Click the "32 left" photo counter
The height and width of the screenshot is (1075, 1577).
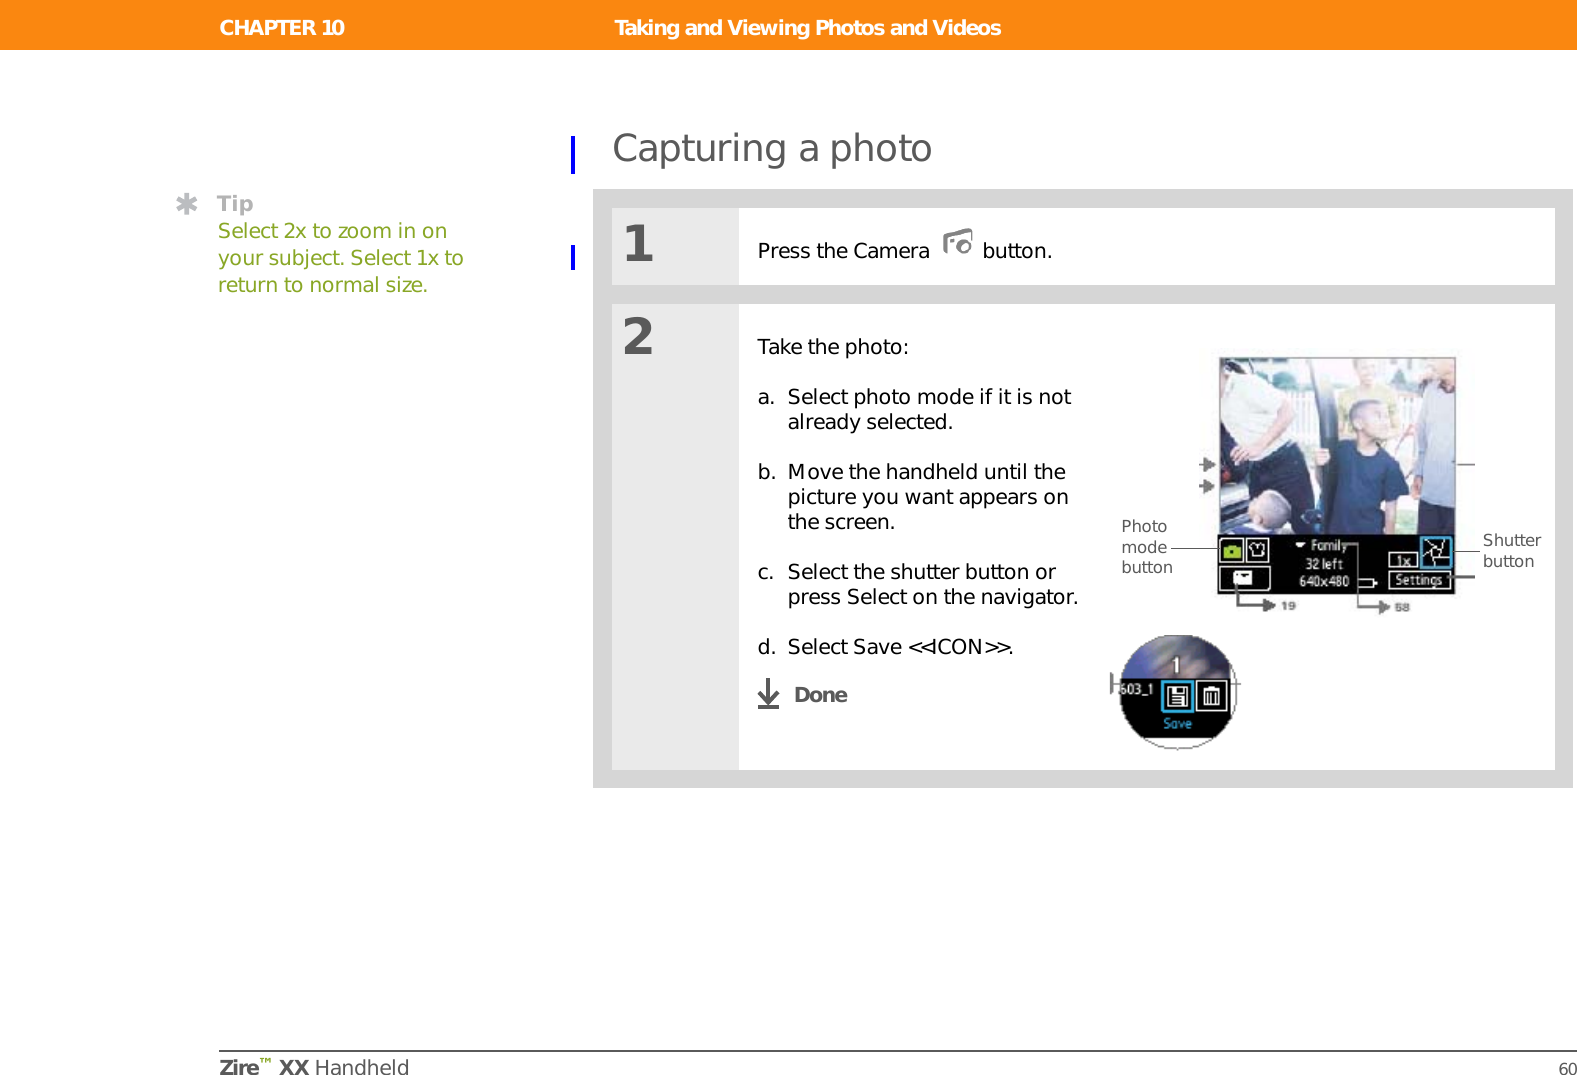(x=1324, y=564)
